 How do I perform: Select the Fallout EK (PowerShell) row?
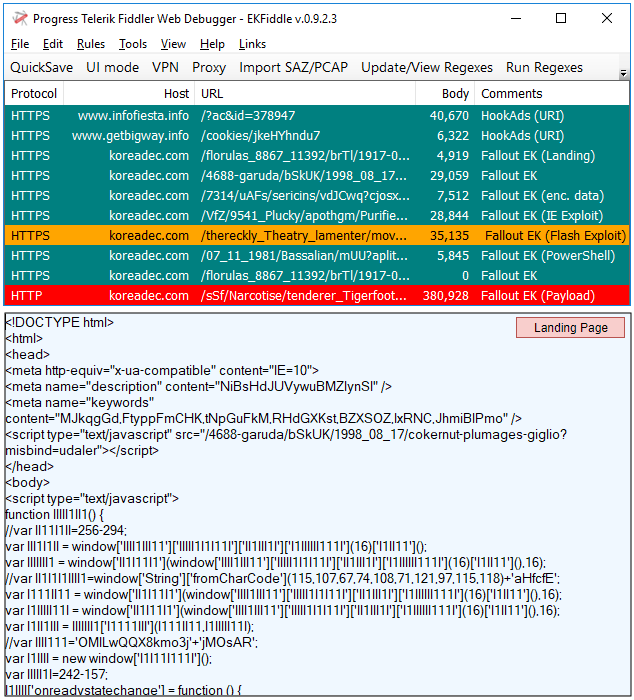317,256
